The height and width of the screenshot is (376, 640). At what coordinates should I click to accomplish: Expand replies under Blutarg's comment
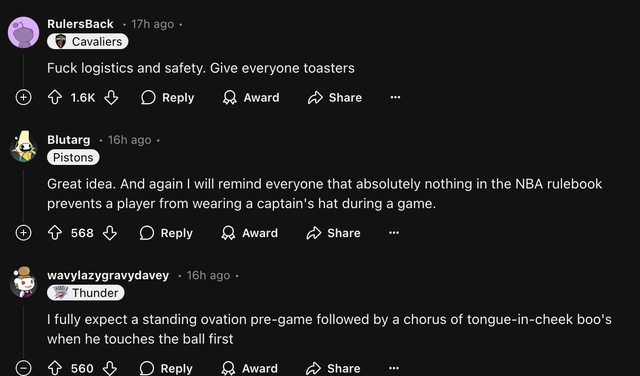[23, 233]
